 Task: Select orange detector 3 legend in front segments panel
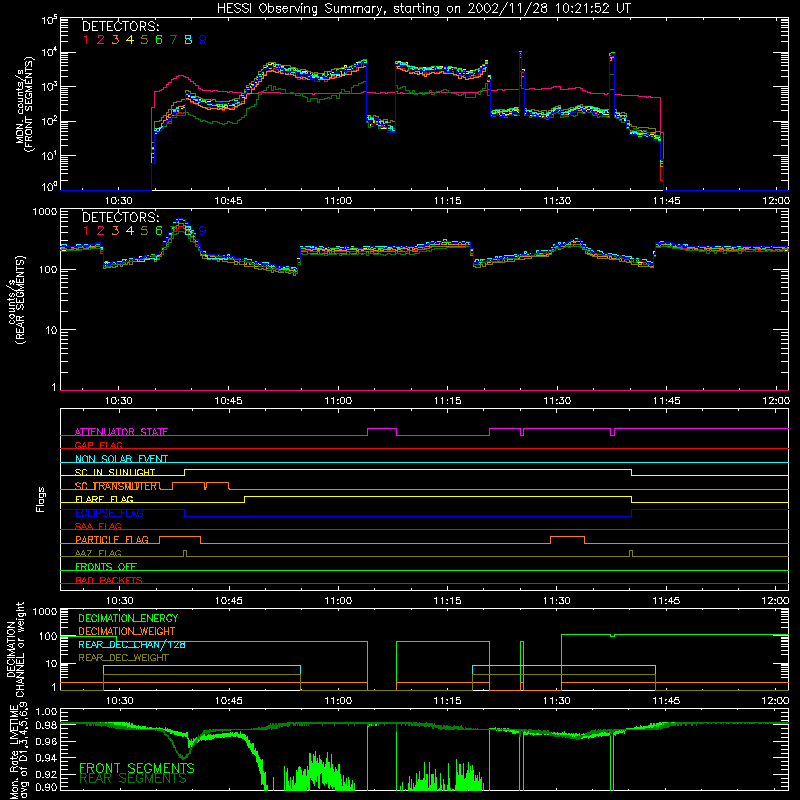115,40
